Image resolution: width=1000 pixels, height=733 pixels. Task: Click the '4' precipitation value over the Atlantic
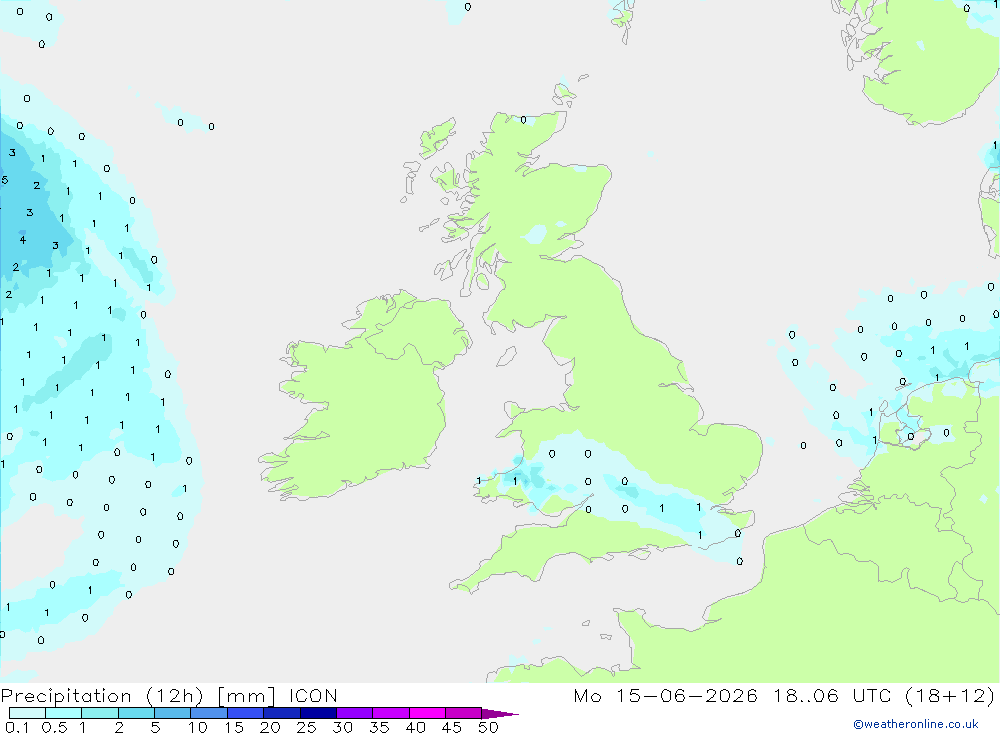pyautogui.click(x=23, y=240)
